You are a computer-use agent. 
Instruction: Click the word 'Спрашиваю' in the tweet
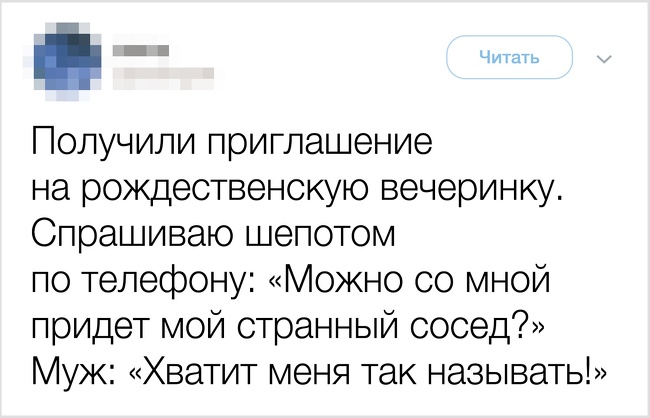pos(134,234)
